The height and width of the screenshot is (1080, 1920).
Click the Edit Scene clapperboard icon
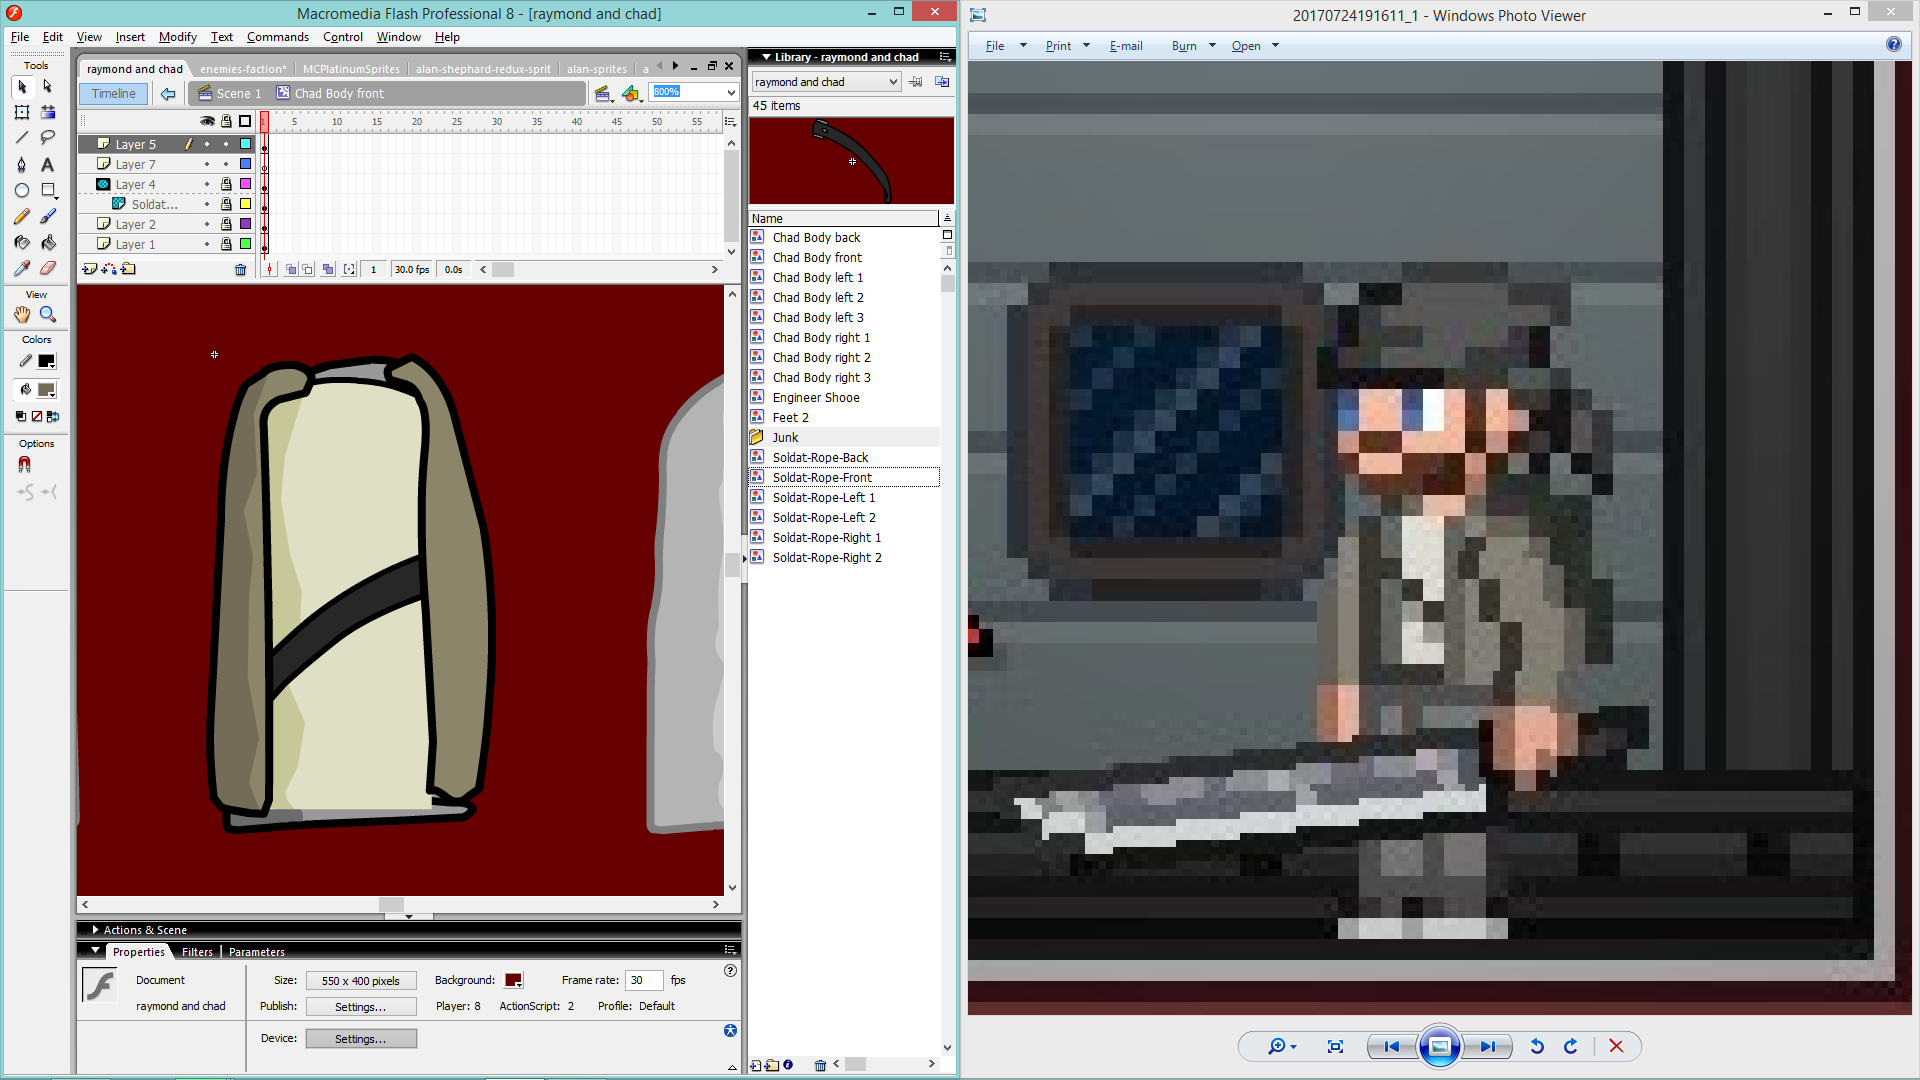pyautogui.click(x=603, y=94)
